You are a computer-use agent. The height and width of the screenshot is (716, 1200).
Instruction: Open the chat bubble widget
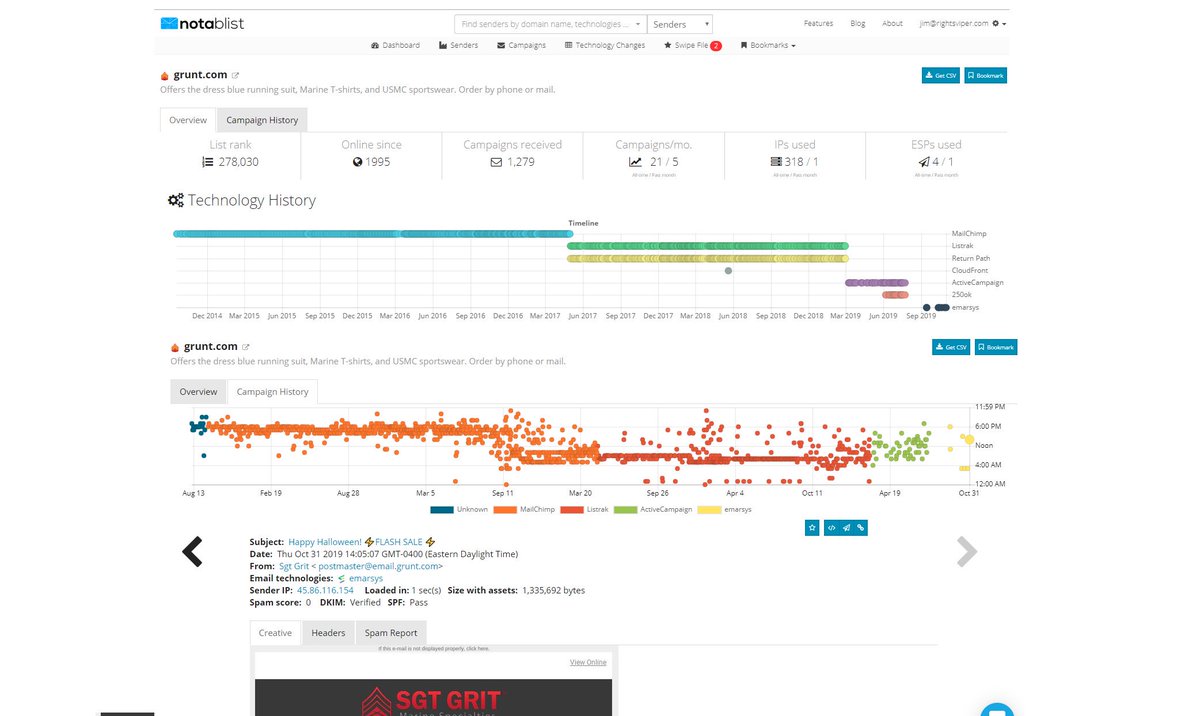coord(996,710)
